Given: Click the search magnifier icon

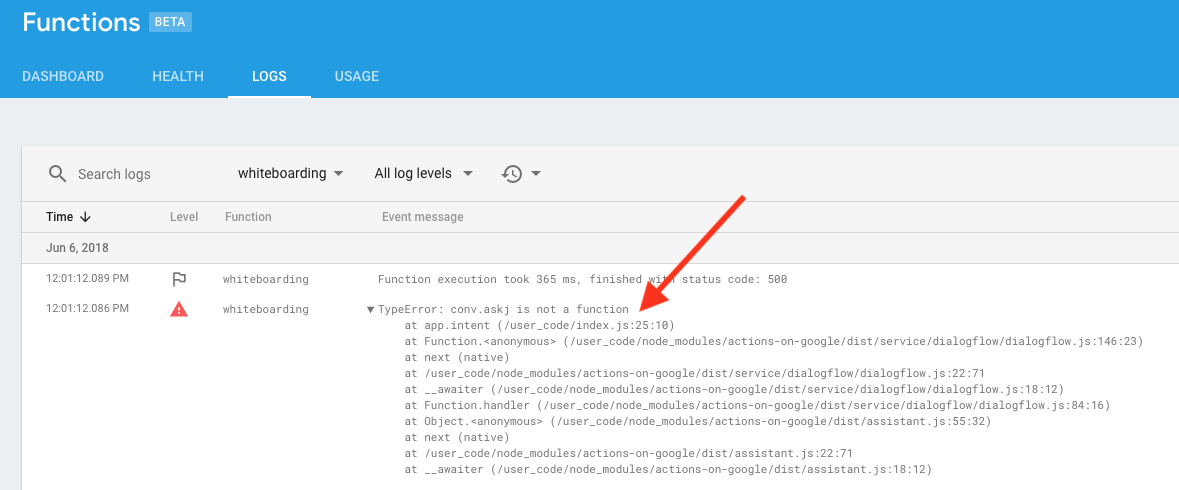Looking at the screenshot, I should 58,174.
